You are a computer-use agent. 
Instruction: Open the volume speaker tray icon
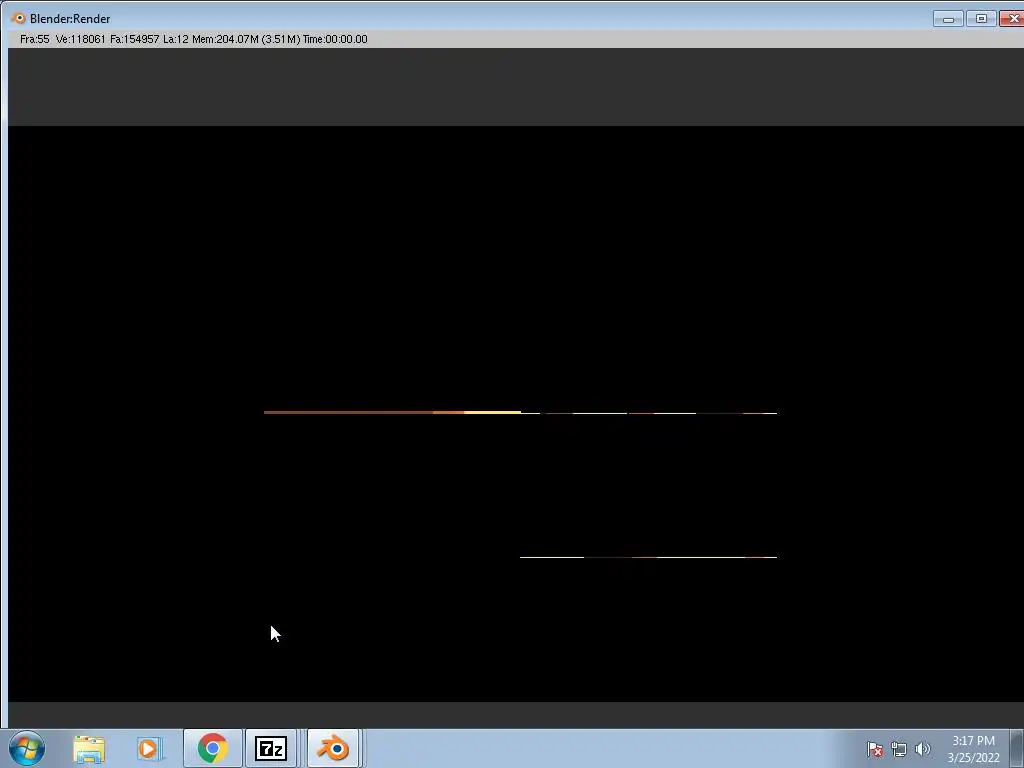pyautogui.click(x=922, y=749)
